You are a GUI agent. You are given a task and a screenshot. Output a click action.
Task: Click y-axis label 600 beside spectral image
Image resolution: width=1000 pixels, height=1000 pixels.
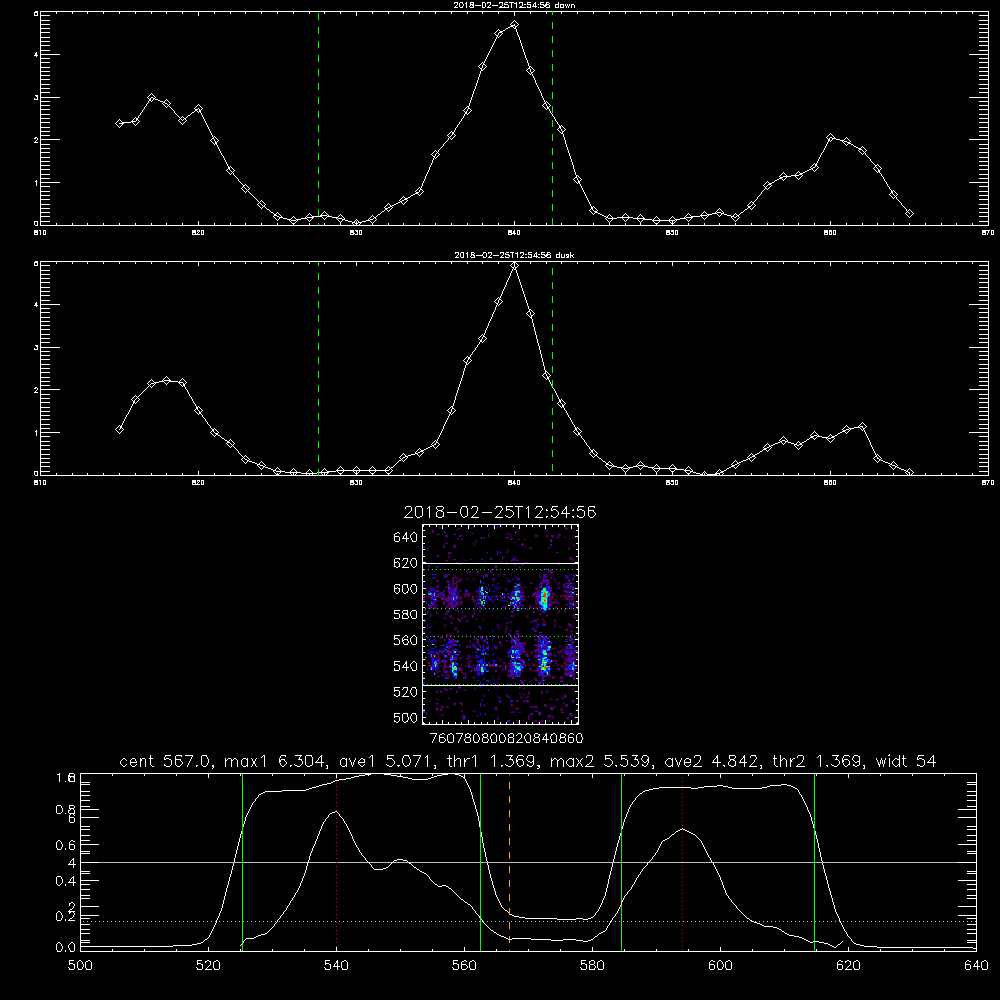point(405,589)
